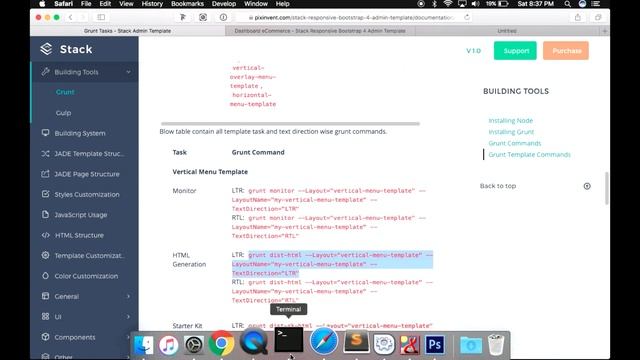Screen dimensions: 640x360
Task: Open Google Chrome from the Dock
Action: point(221,343)
